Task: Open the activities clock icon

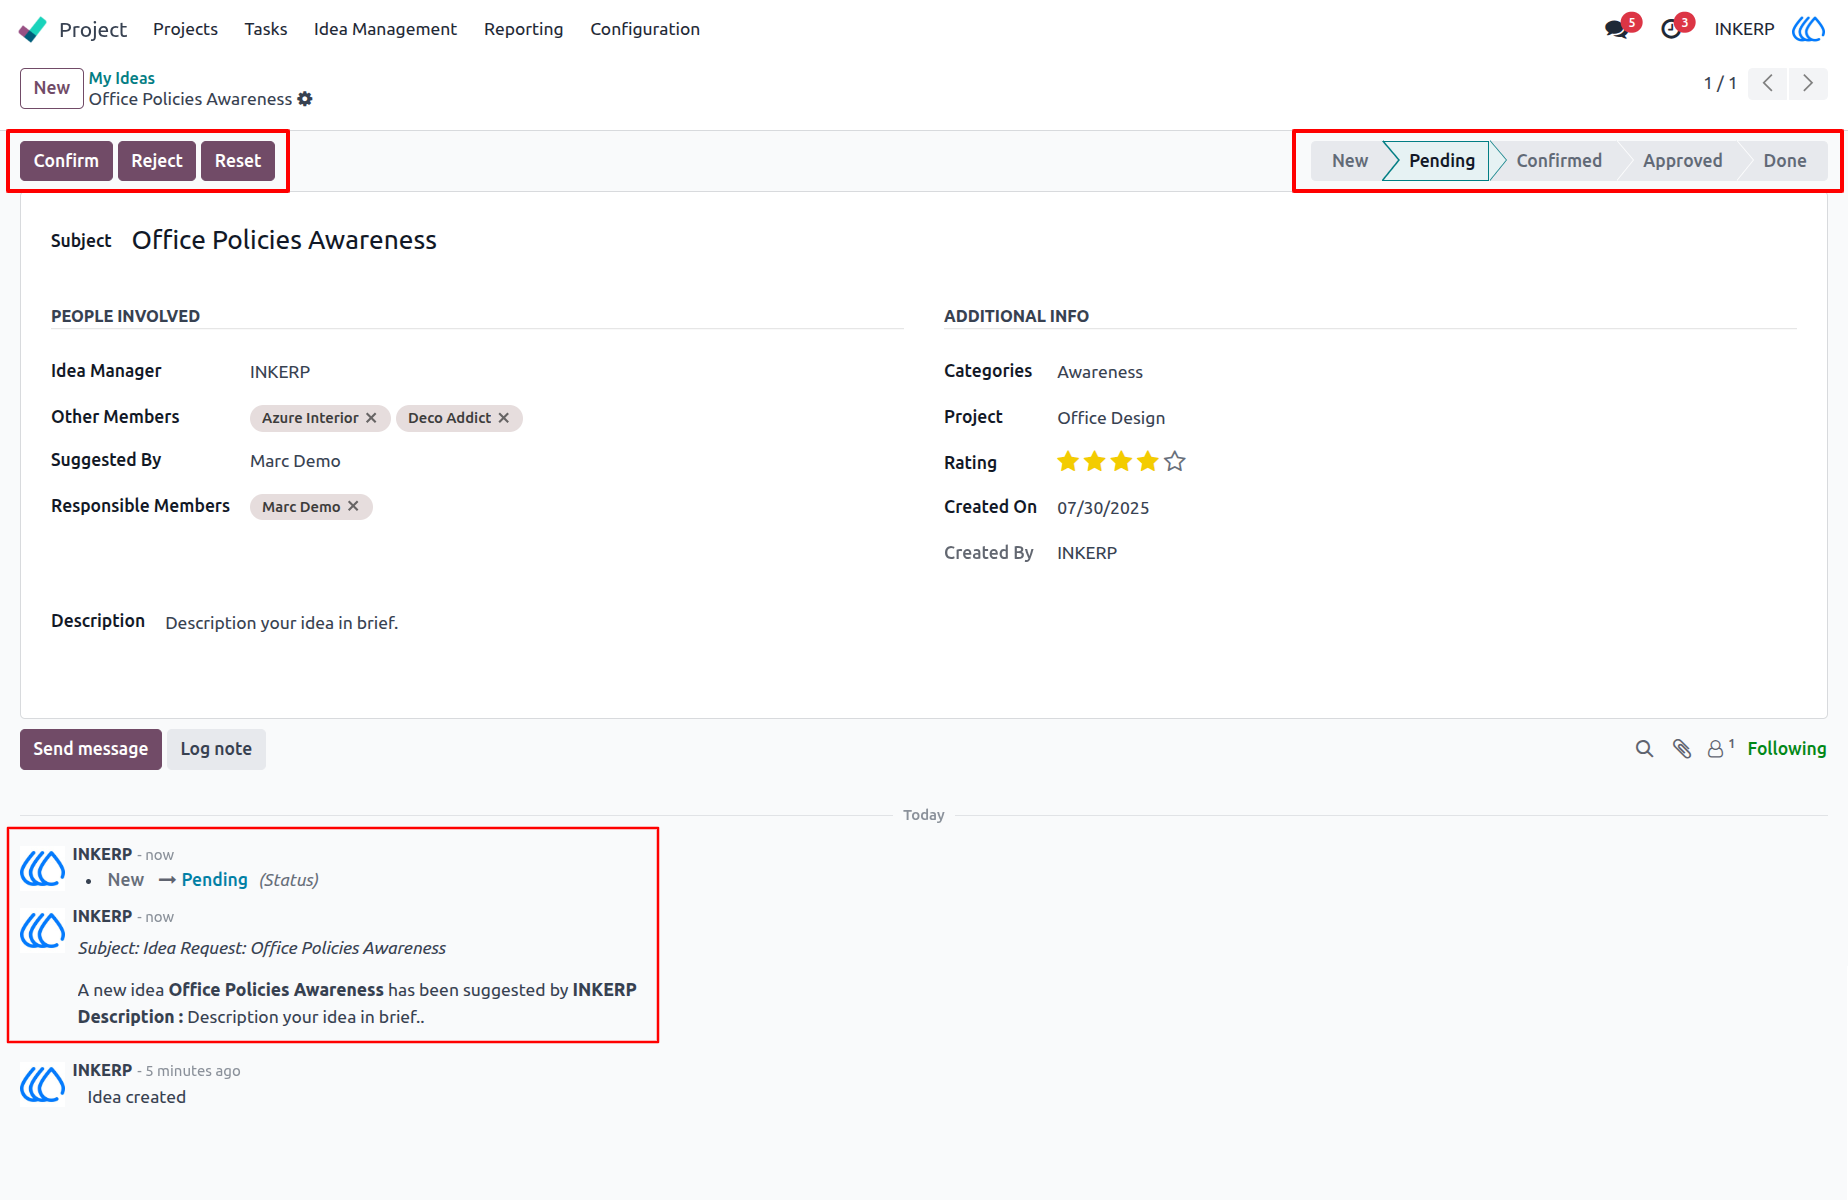Action: pyautogui.click(x=1671, y=29)
